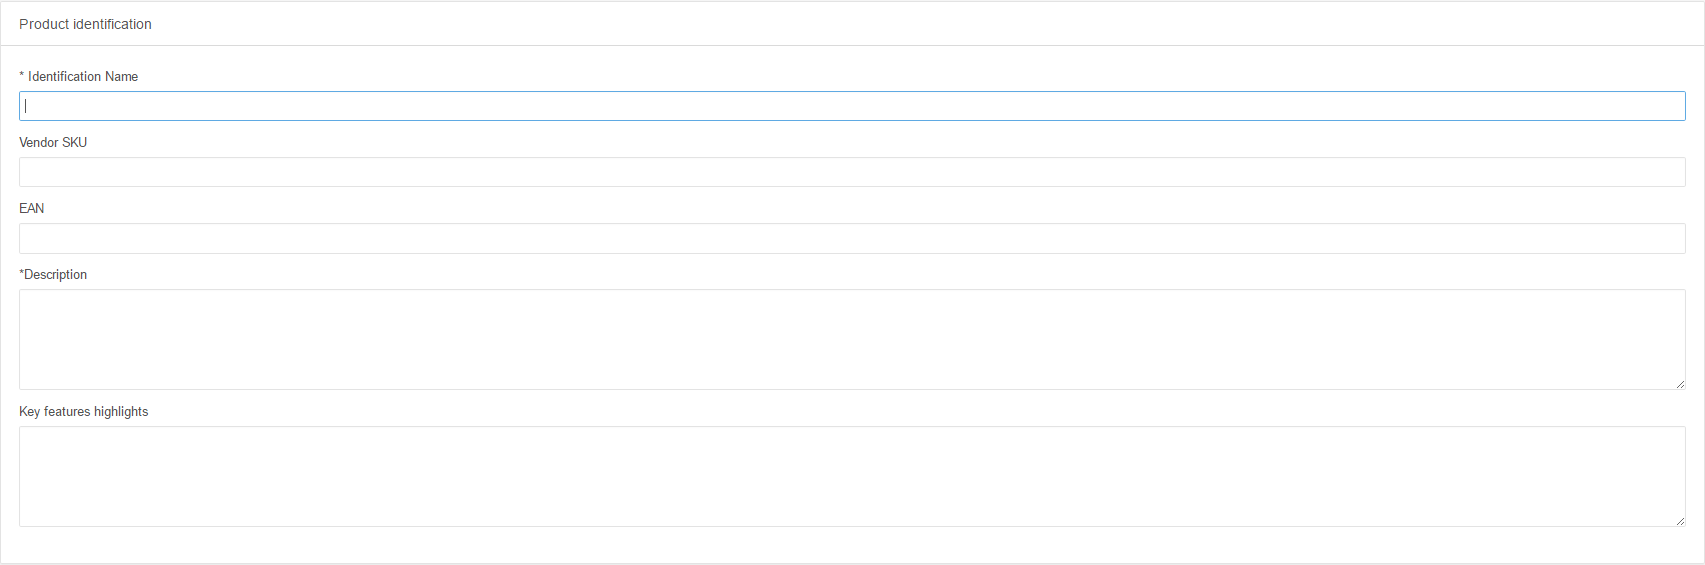Click the Key features highlights resize grip
The height and width of the screenshot is (565, 1705).
[1680, 521]
